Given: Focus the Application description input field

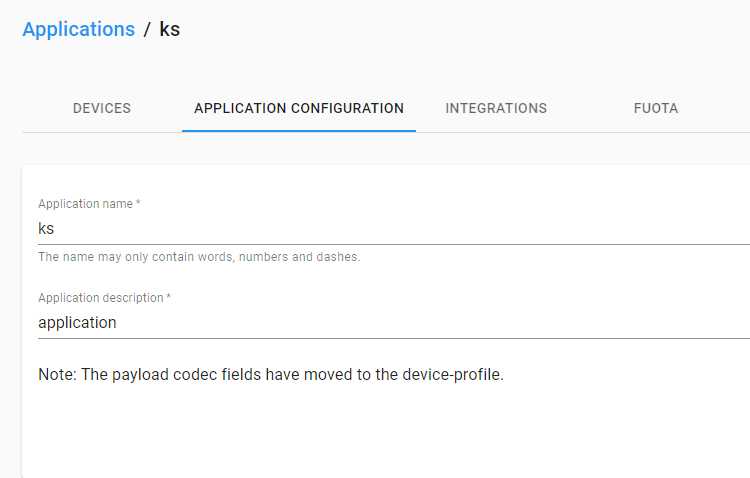Looking at the screenshot, I should pos(394,322).
